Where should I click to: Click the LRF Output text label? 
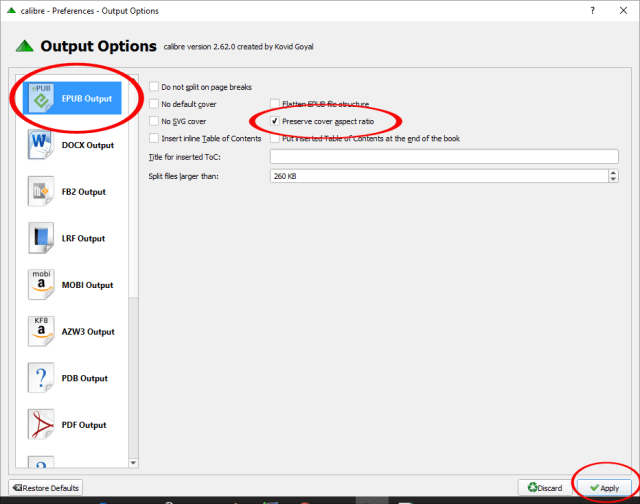pos(83,238)
